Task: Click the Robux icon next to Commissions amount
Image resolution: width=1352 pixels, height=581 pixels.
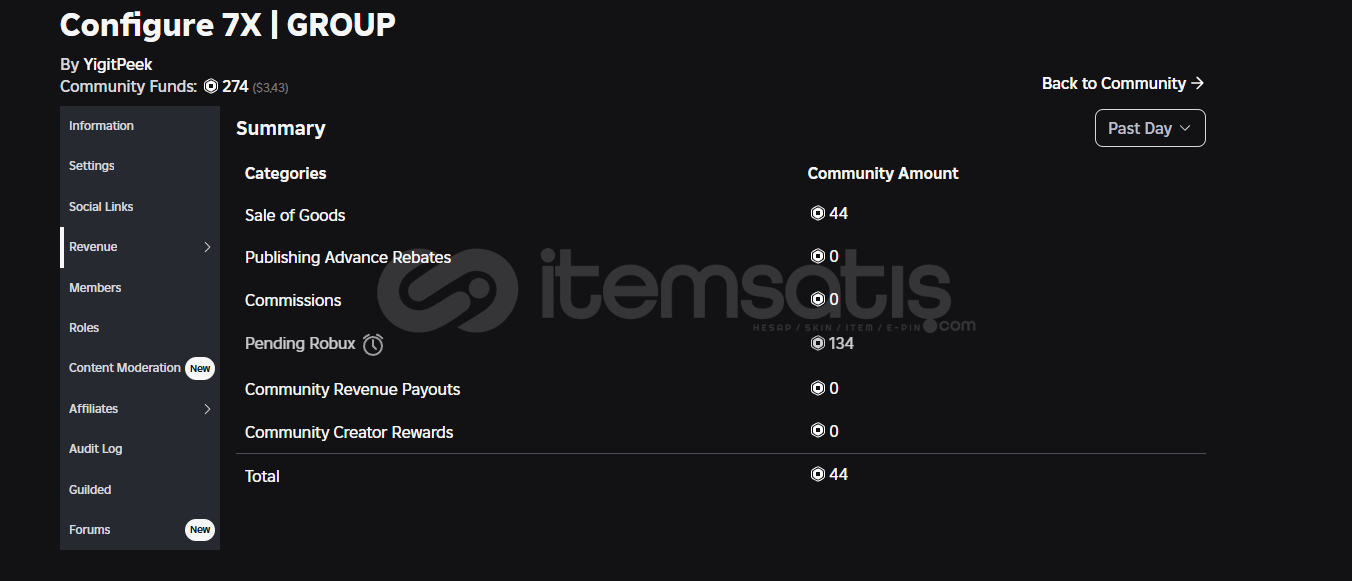Action: 817,300
